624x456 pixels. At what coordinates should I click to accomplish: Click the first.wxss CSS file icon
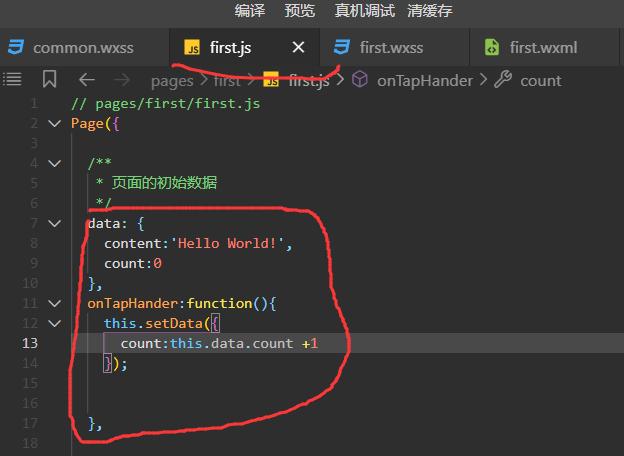[x=342, y=47]
